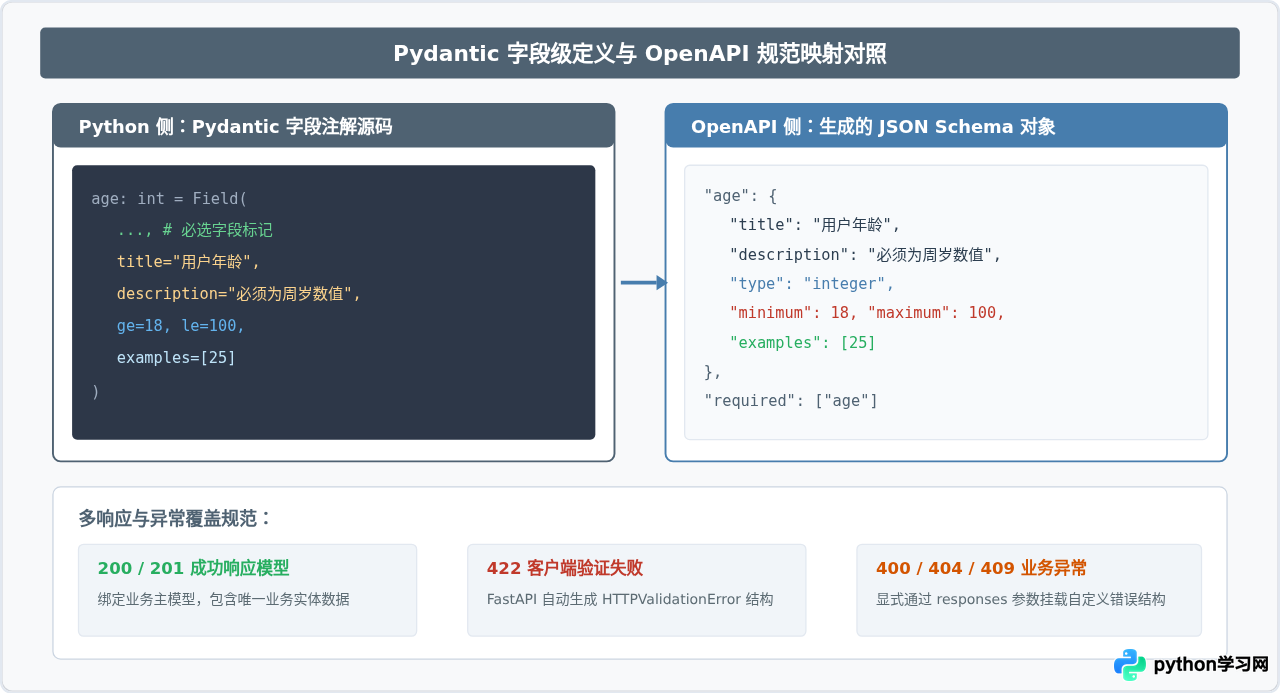Select the '200 / 201 成功响应模型' card title
This screenshot has width=1280, height=693.
pos(194,568)
